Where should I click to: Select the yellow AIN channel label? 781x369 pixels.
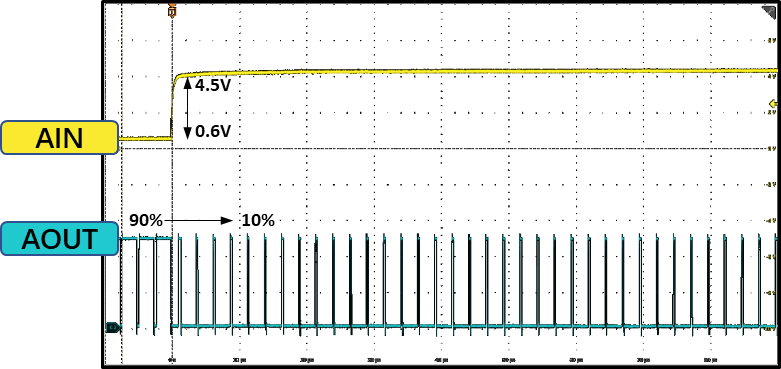coord(60,137)
